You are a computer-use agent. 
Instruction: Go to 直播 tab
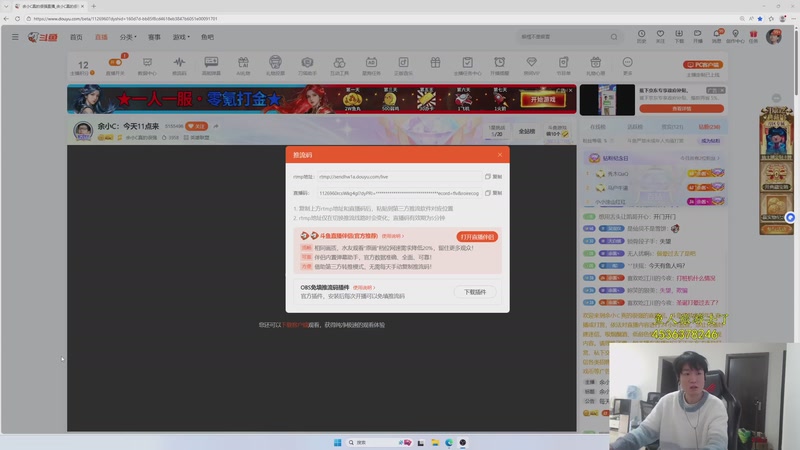click(101, 37)
